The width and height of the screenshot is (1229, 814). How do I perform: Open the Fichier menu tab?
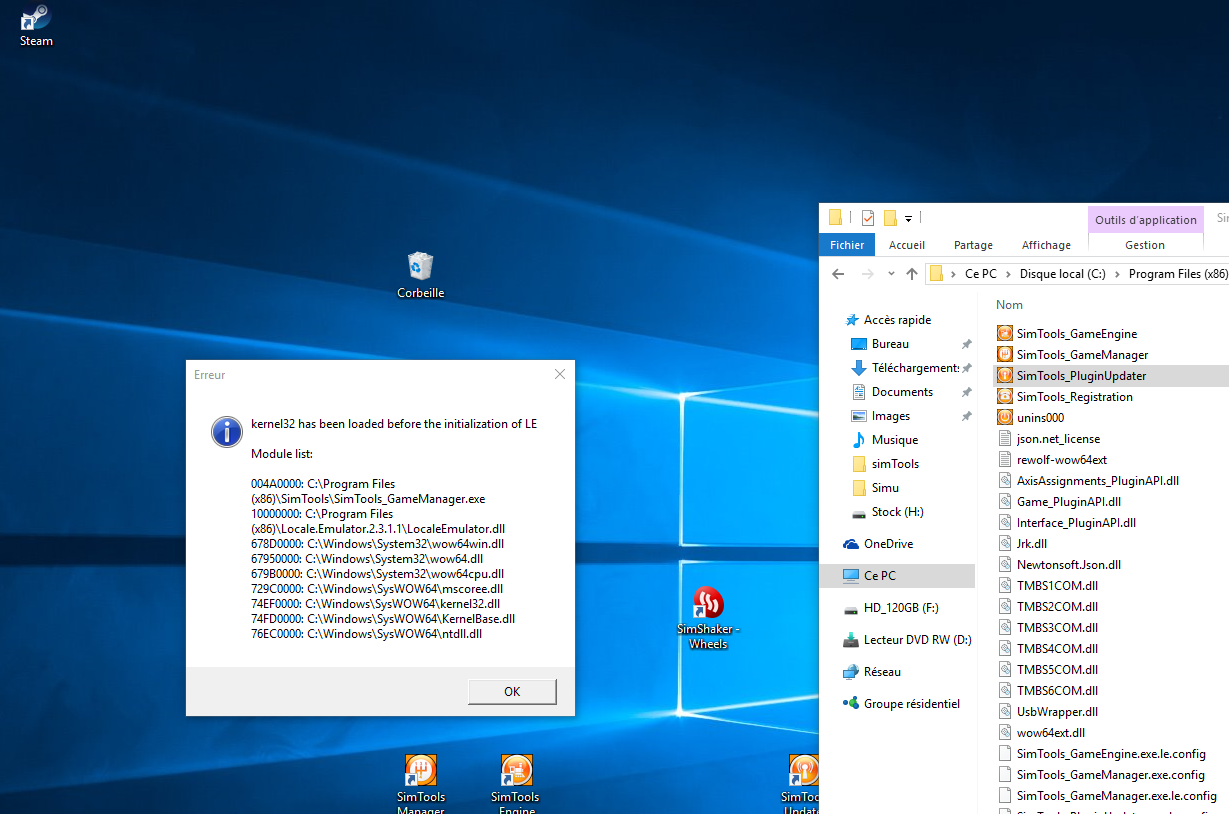(847, 245)
